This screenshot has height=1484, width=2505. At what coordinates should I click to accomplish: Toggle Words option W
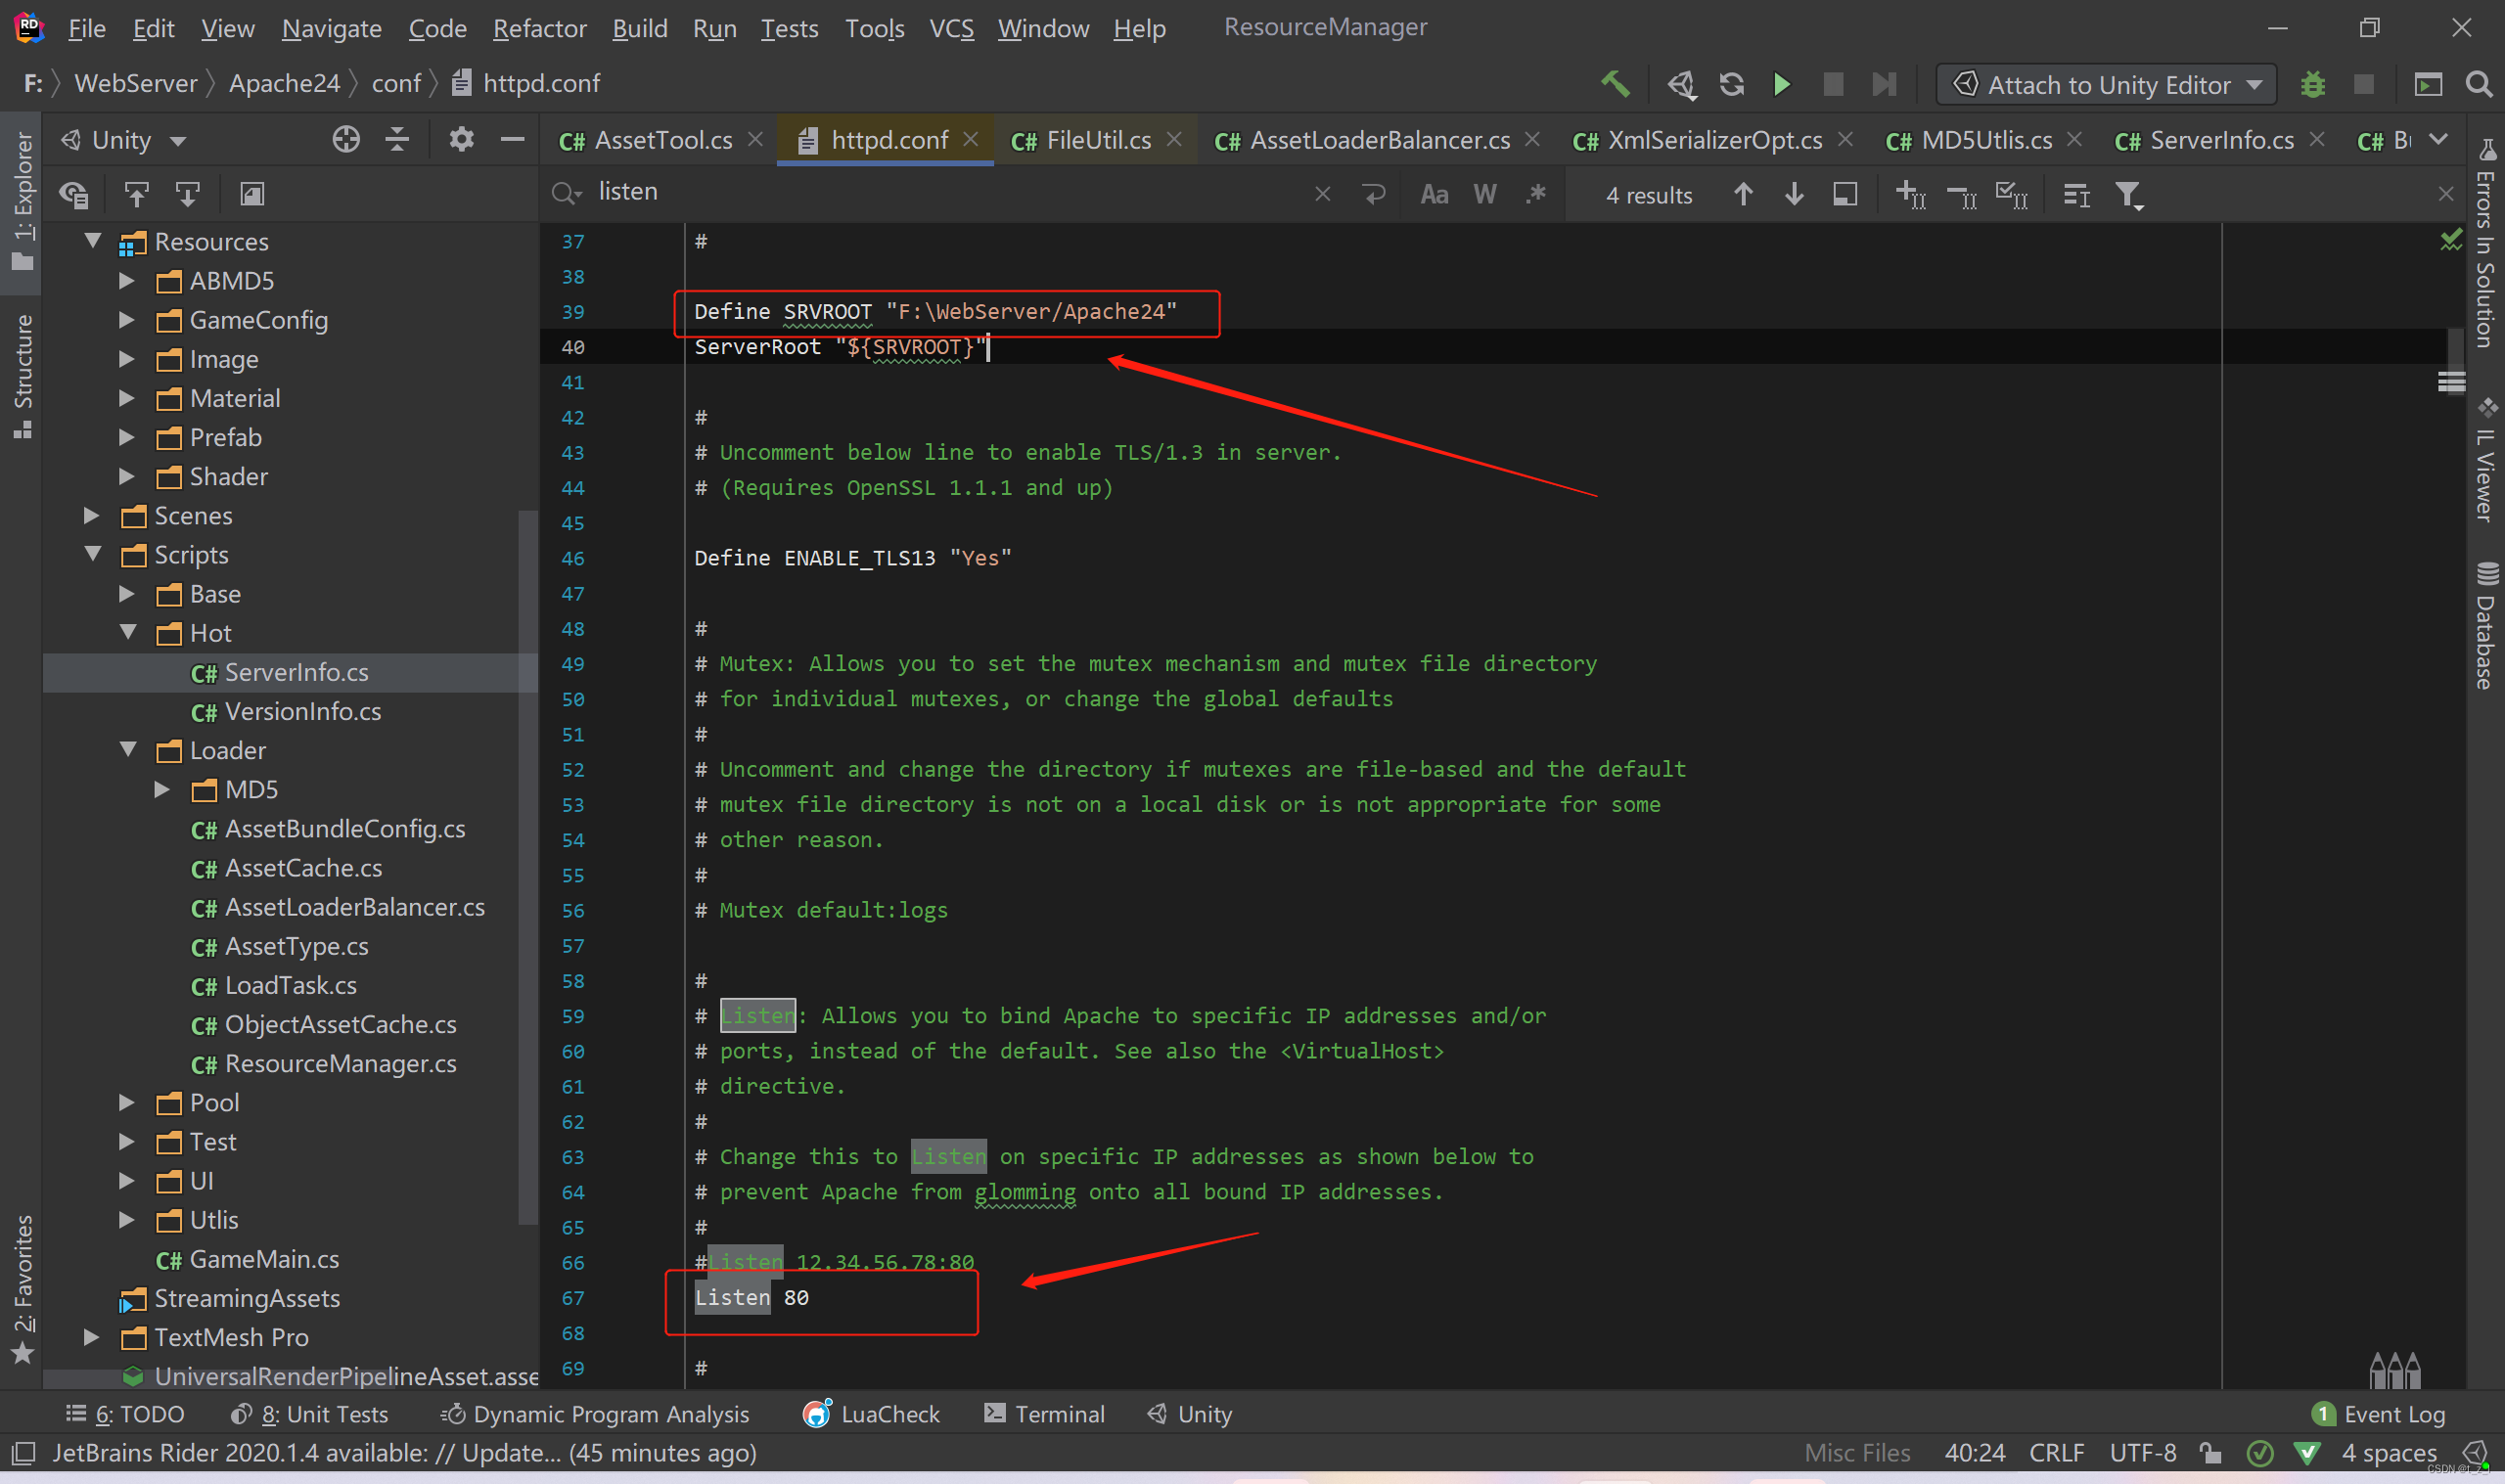click(x=1485, y=194)
